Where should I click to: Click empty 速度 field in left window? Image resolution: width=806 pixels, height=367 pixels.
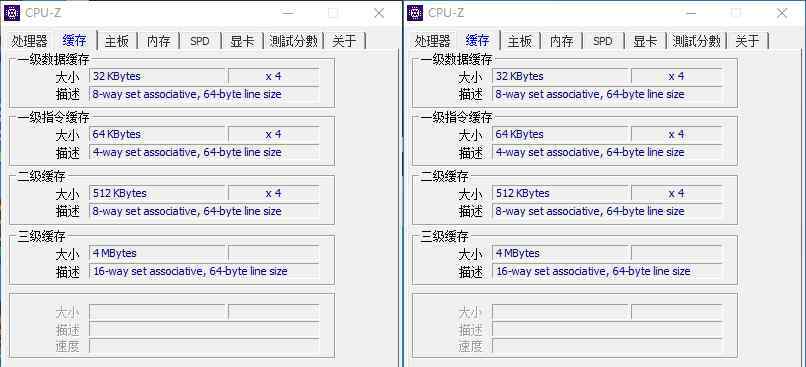point(204,346)
